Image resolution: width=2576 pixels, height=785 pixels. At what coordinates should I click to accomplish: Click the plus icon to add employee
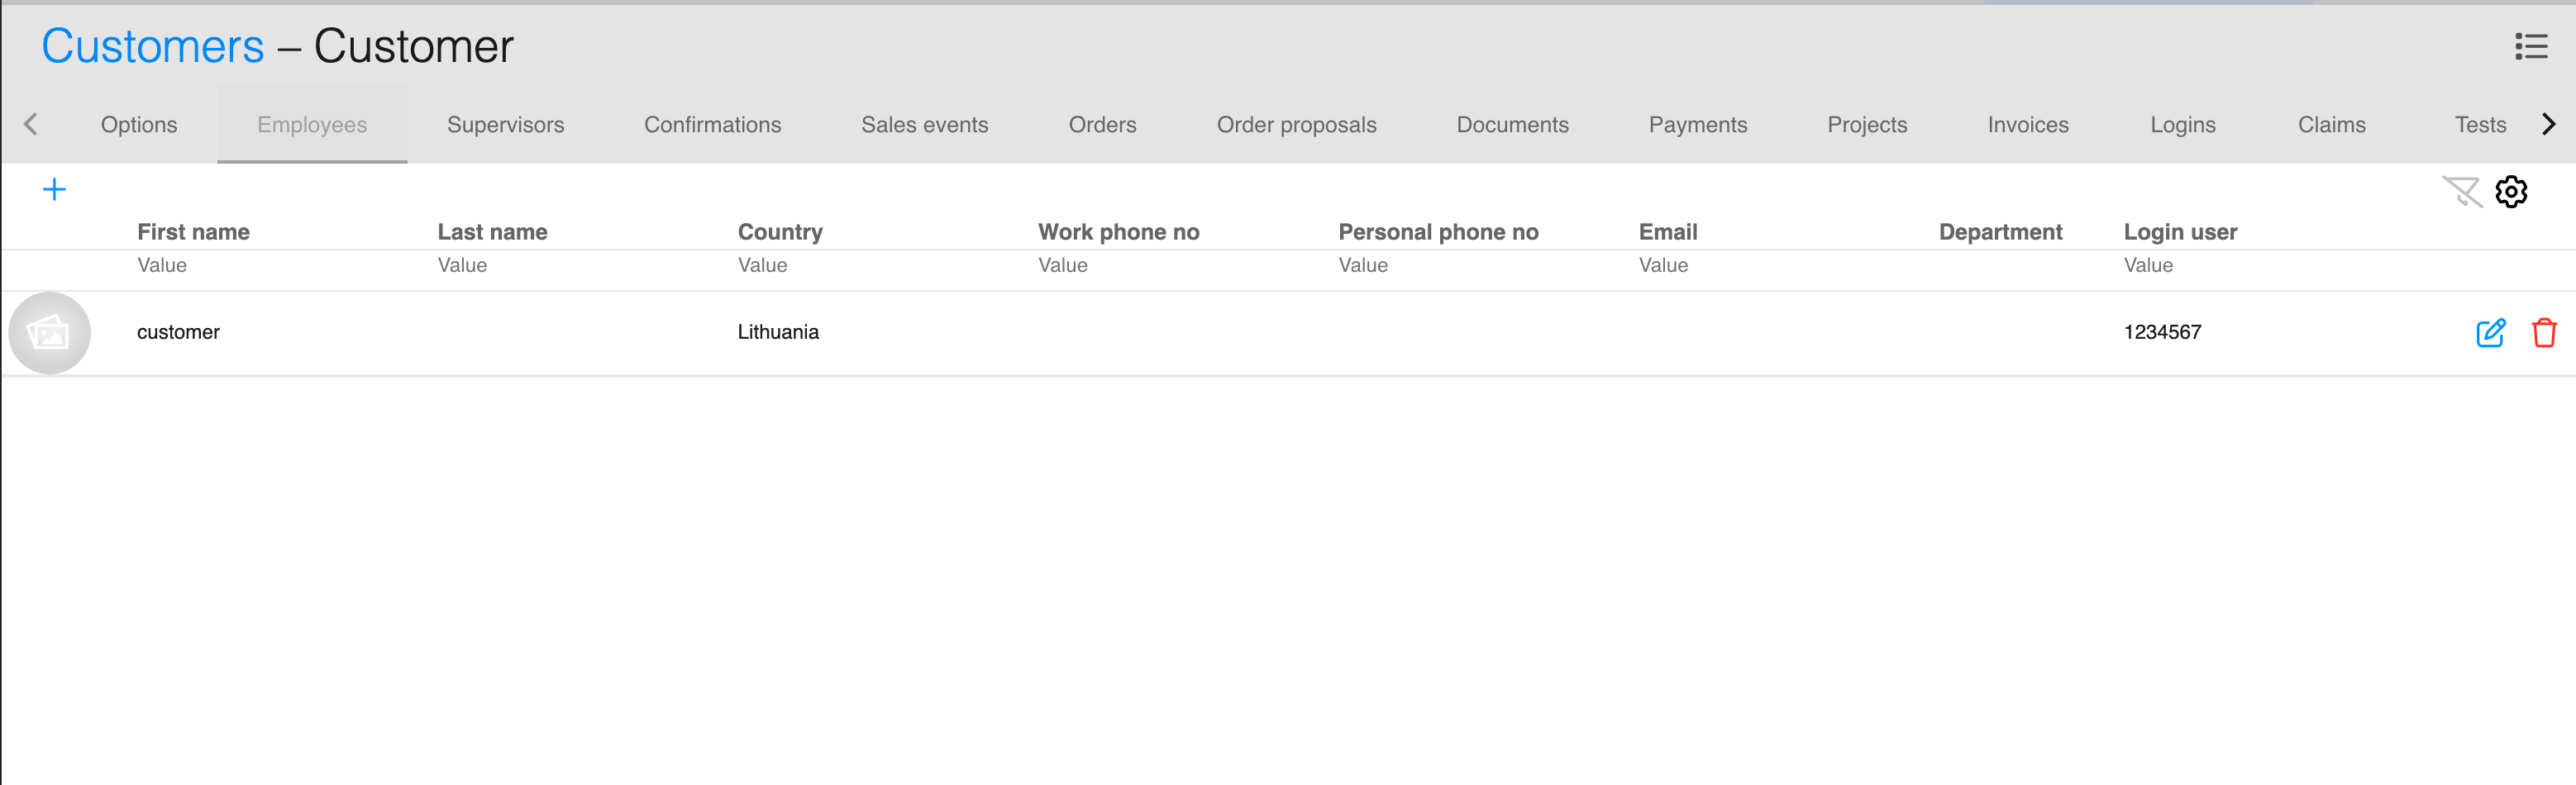click(x=54, y=189)
